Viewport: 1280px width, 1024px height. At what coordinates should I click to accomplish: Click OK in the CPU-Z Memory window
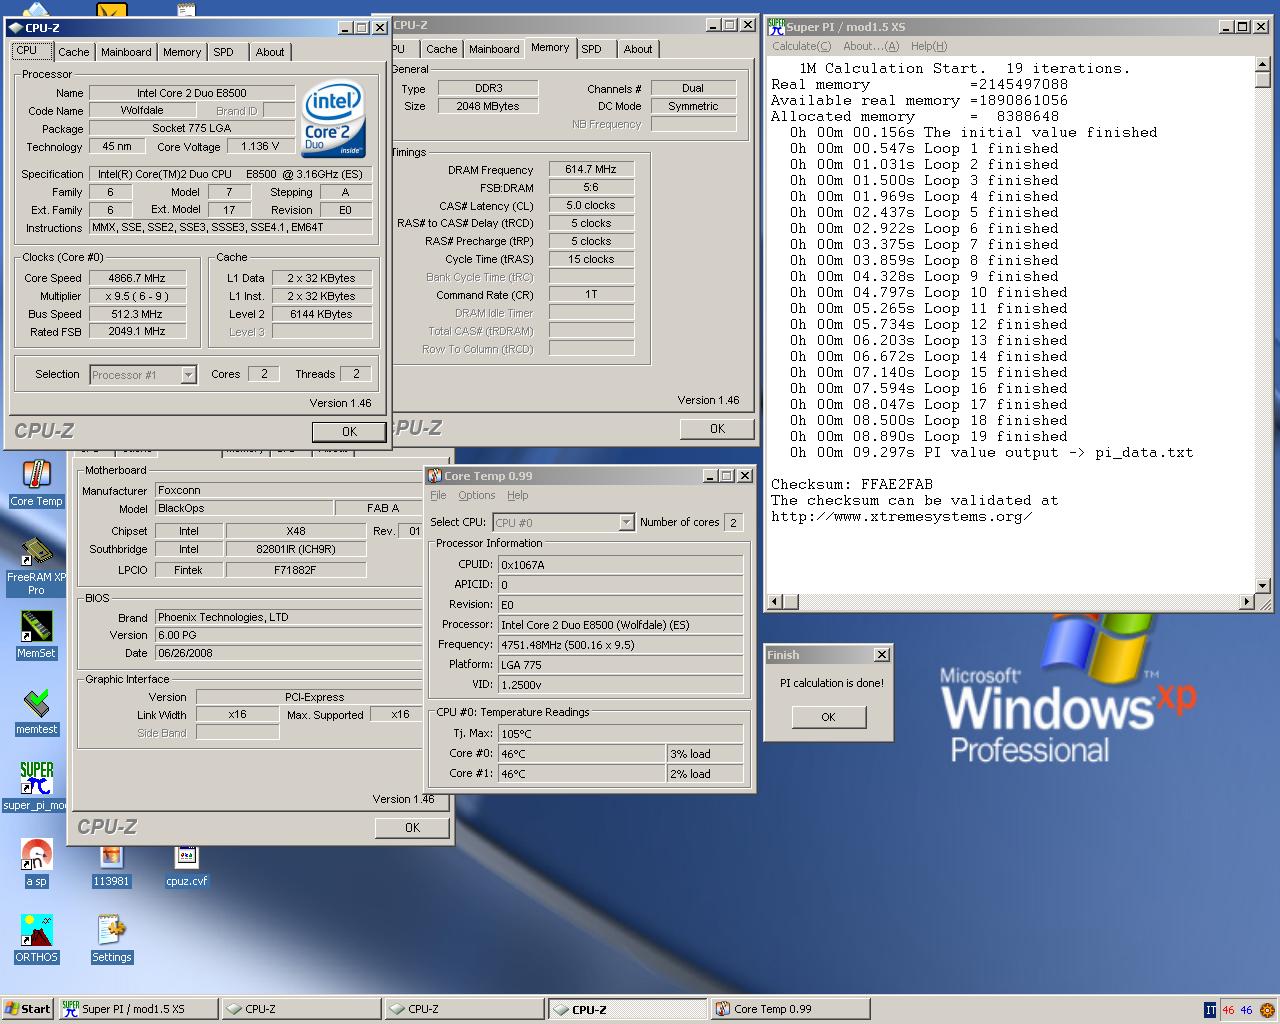pos(717,428)
